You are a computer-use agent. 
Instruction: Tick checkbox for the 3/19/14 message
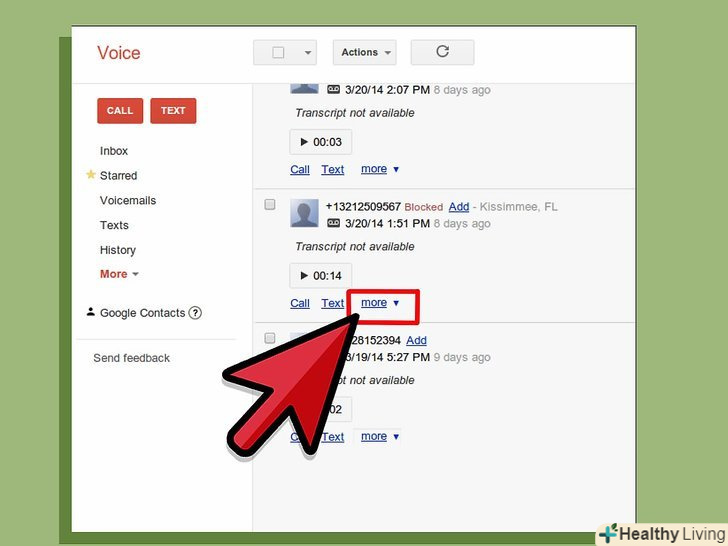[270, 338]
